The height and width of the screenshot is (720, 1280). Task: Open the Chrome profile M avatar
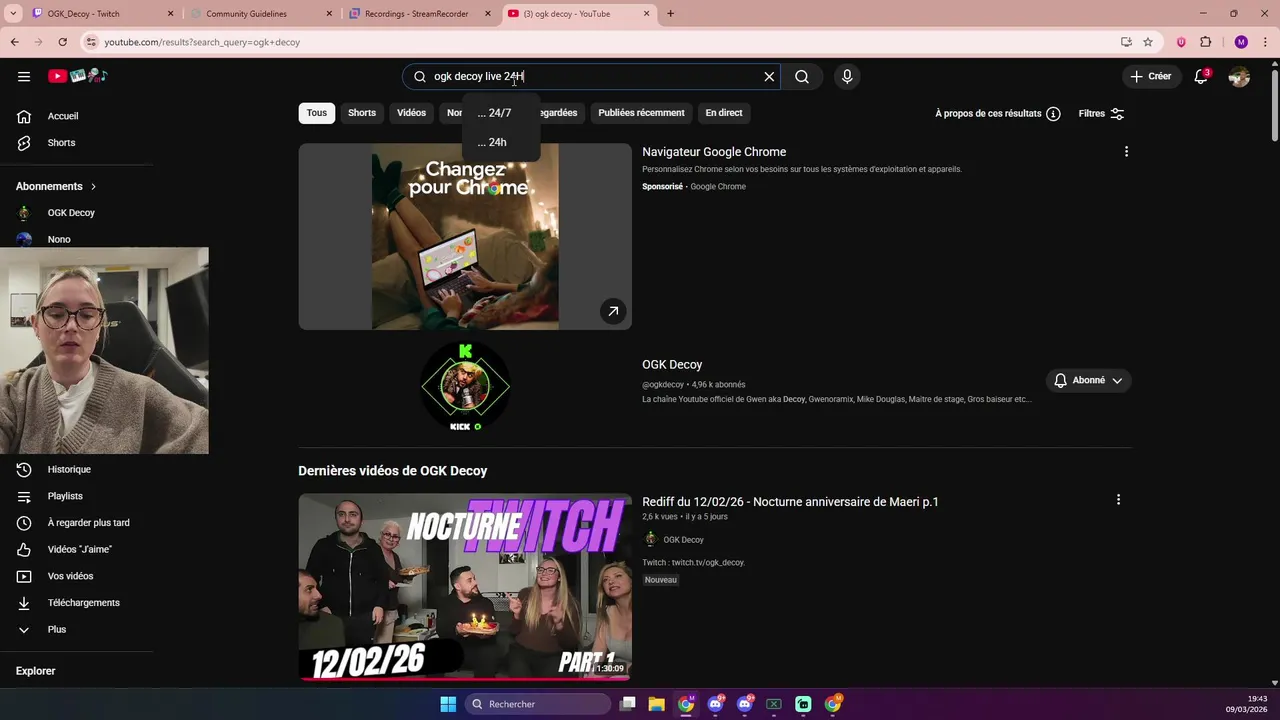[1241, 42]
